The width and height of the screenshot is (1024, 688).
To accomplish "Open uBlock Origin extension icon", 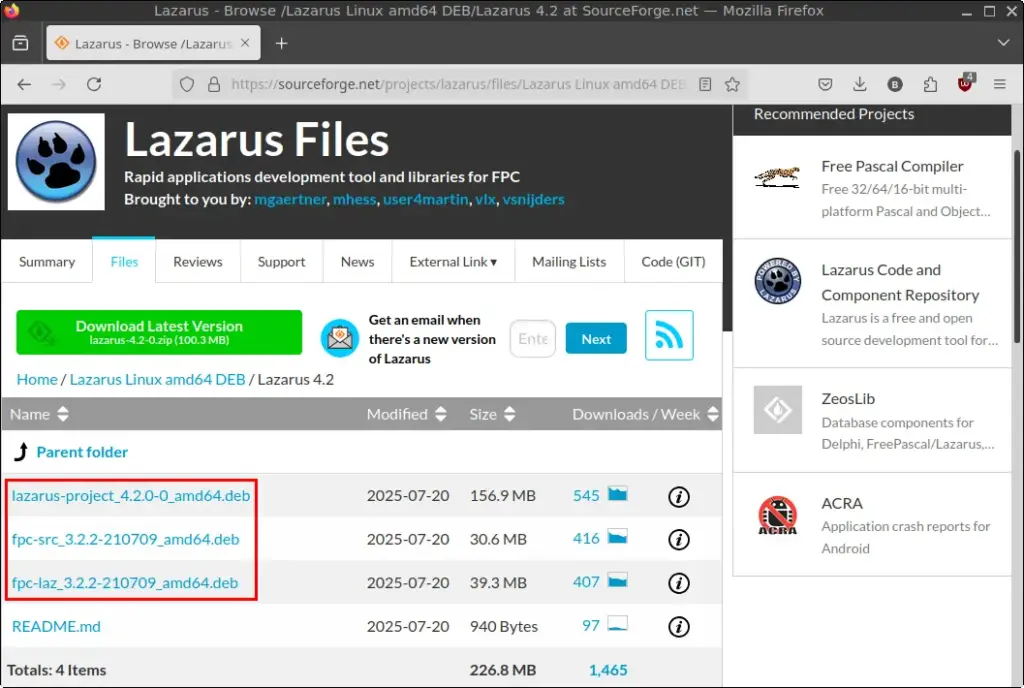I will coord(965,83).
